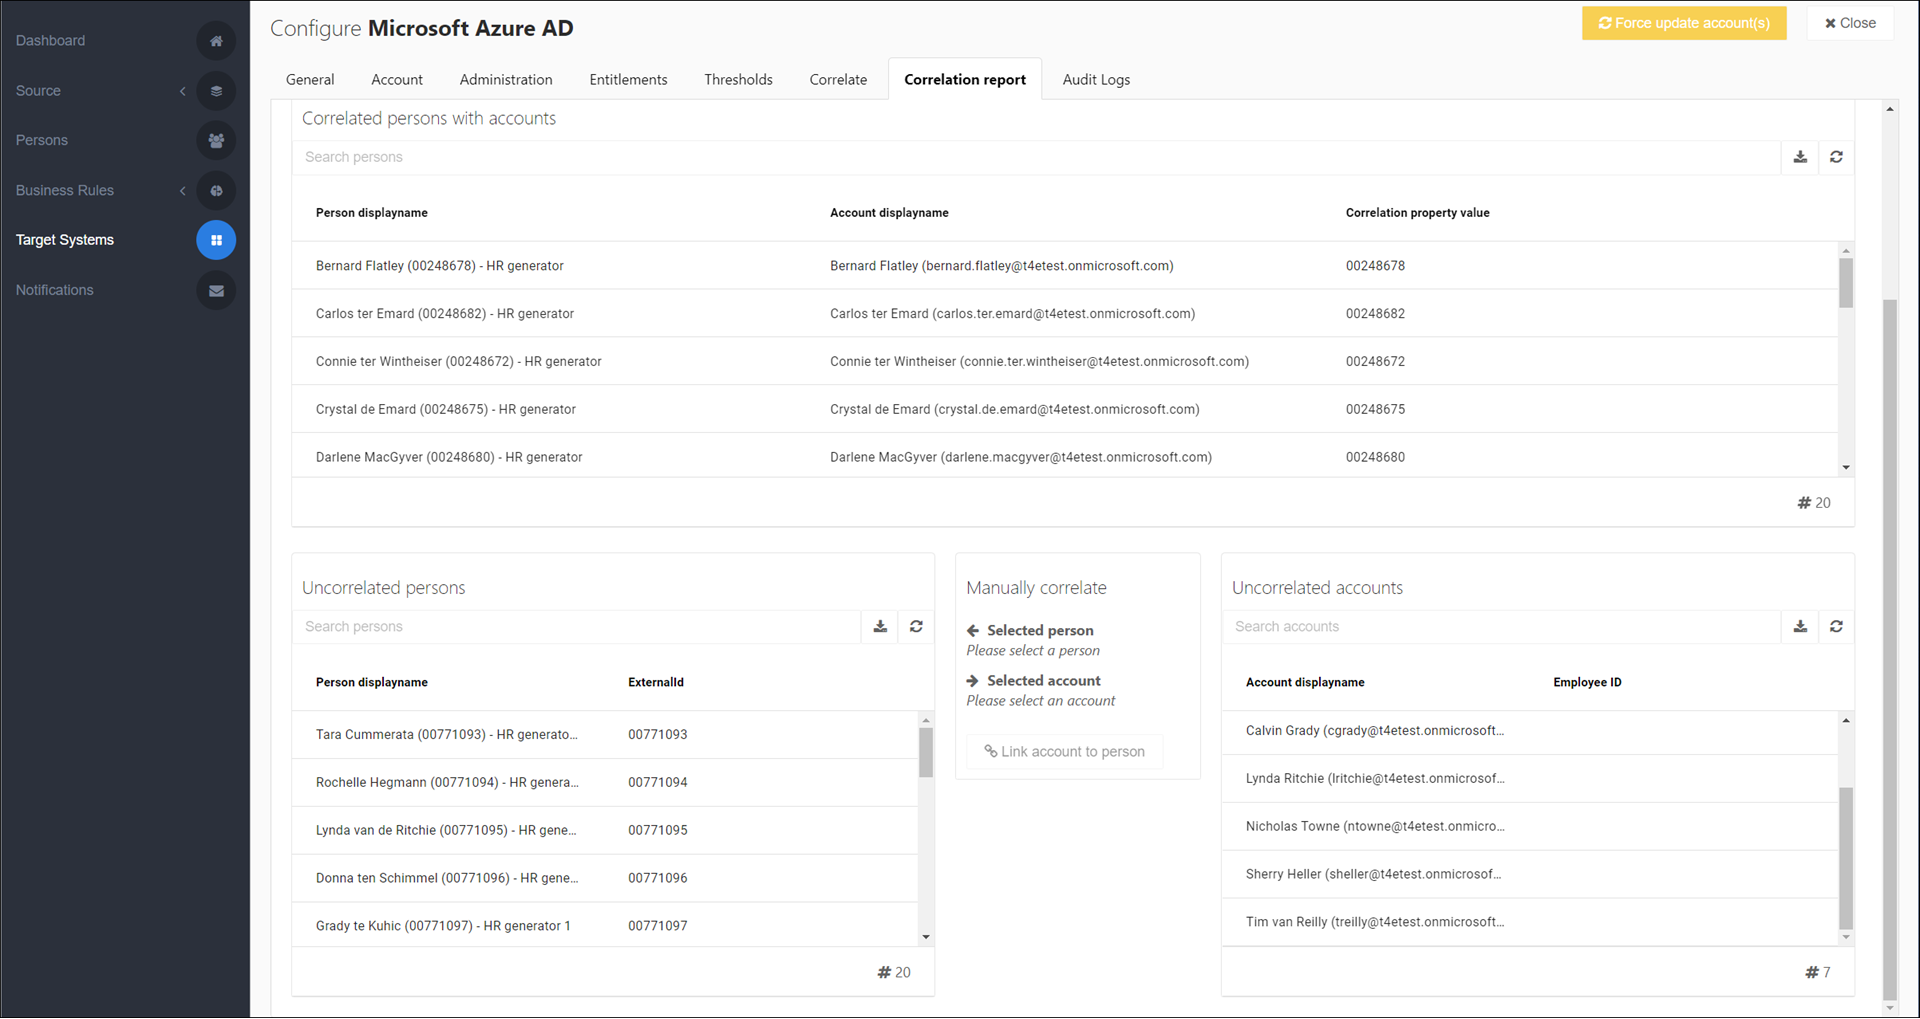Download the uncorrelated accounts list
Screen dimensions: 1920x1019
(1800, 627)
